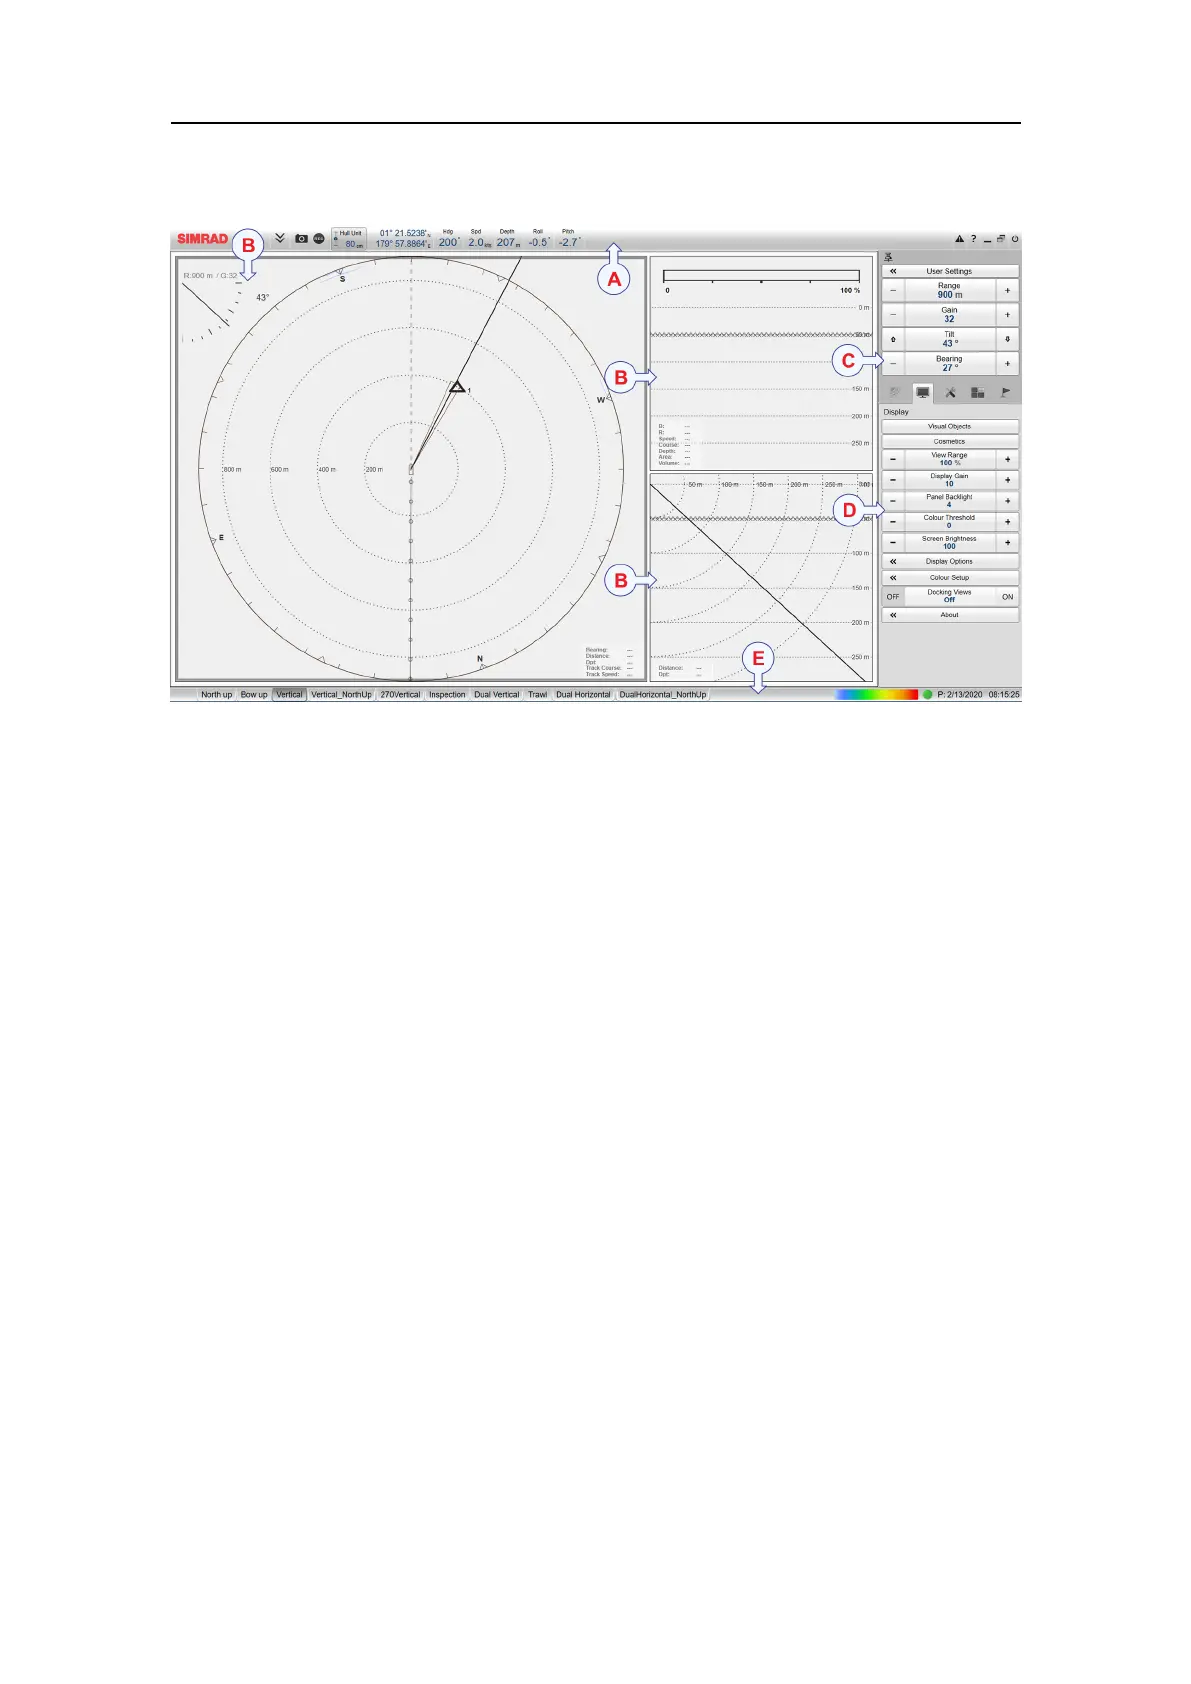Open the Objects menu flag icon
Image resolution: width=1191 pixels, height=1684 pixels.
[x=1006, y=393]
